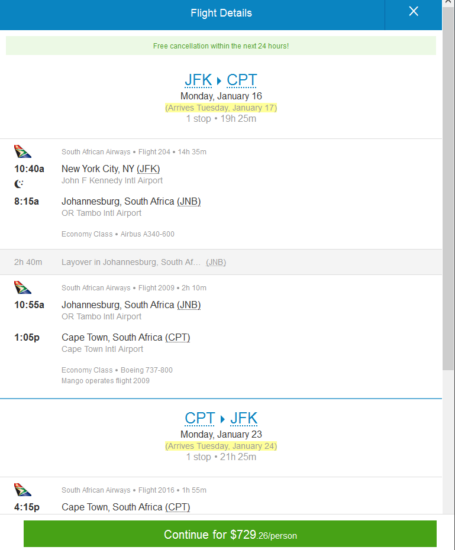Image resolution: width=455 pixels, height=550 pixels.
Task: Click (JNB) code on 10:55a departure
Action: [189, 305]
